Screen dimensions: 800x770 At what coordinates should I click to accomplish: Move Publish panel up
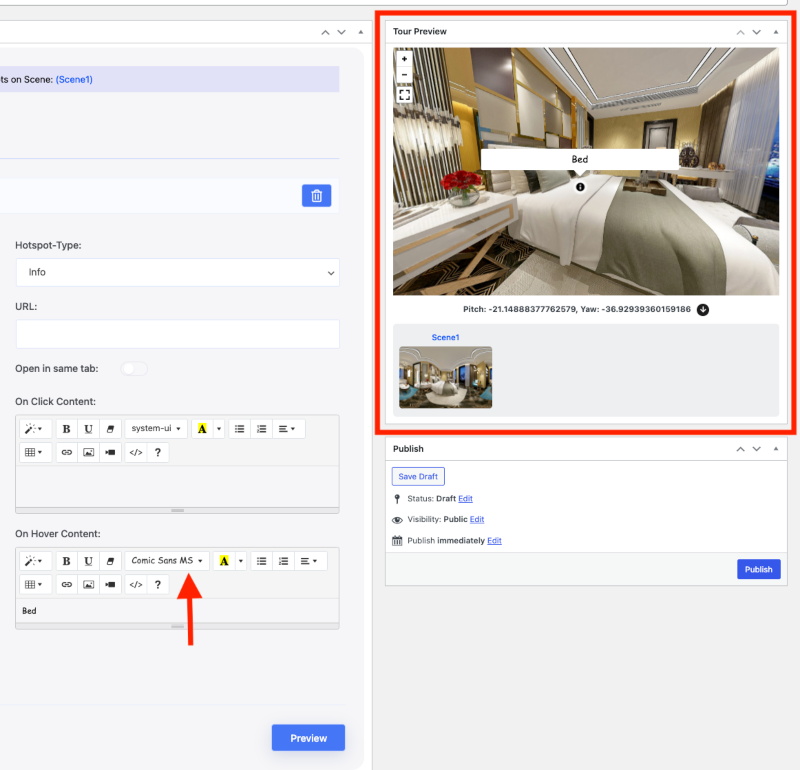click(740, 449)
